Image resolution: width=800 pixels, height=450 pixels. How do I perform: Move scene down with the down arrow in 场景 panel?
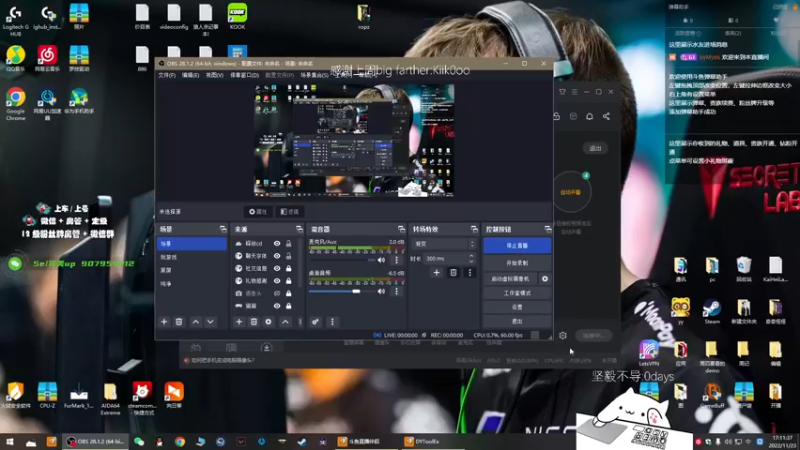[x=210, y=322]
